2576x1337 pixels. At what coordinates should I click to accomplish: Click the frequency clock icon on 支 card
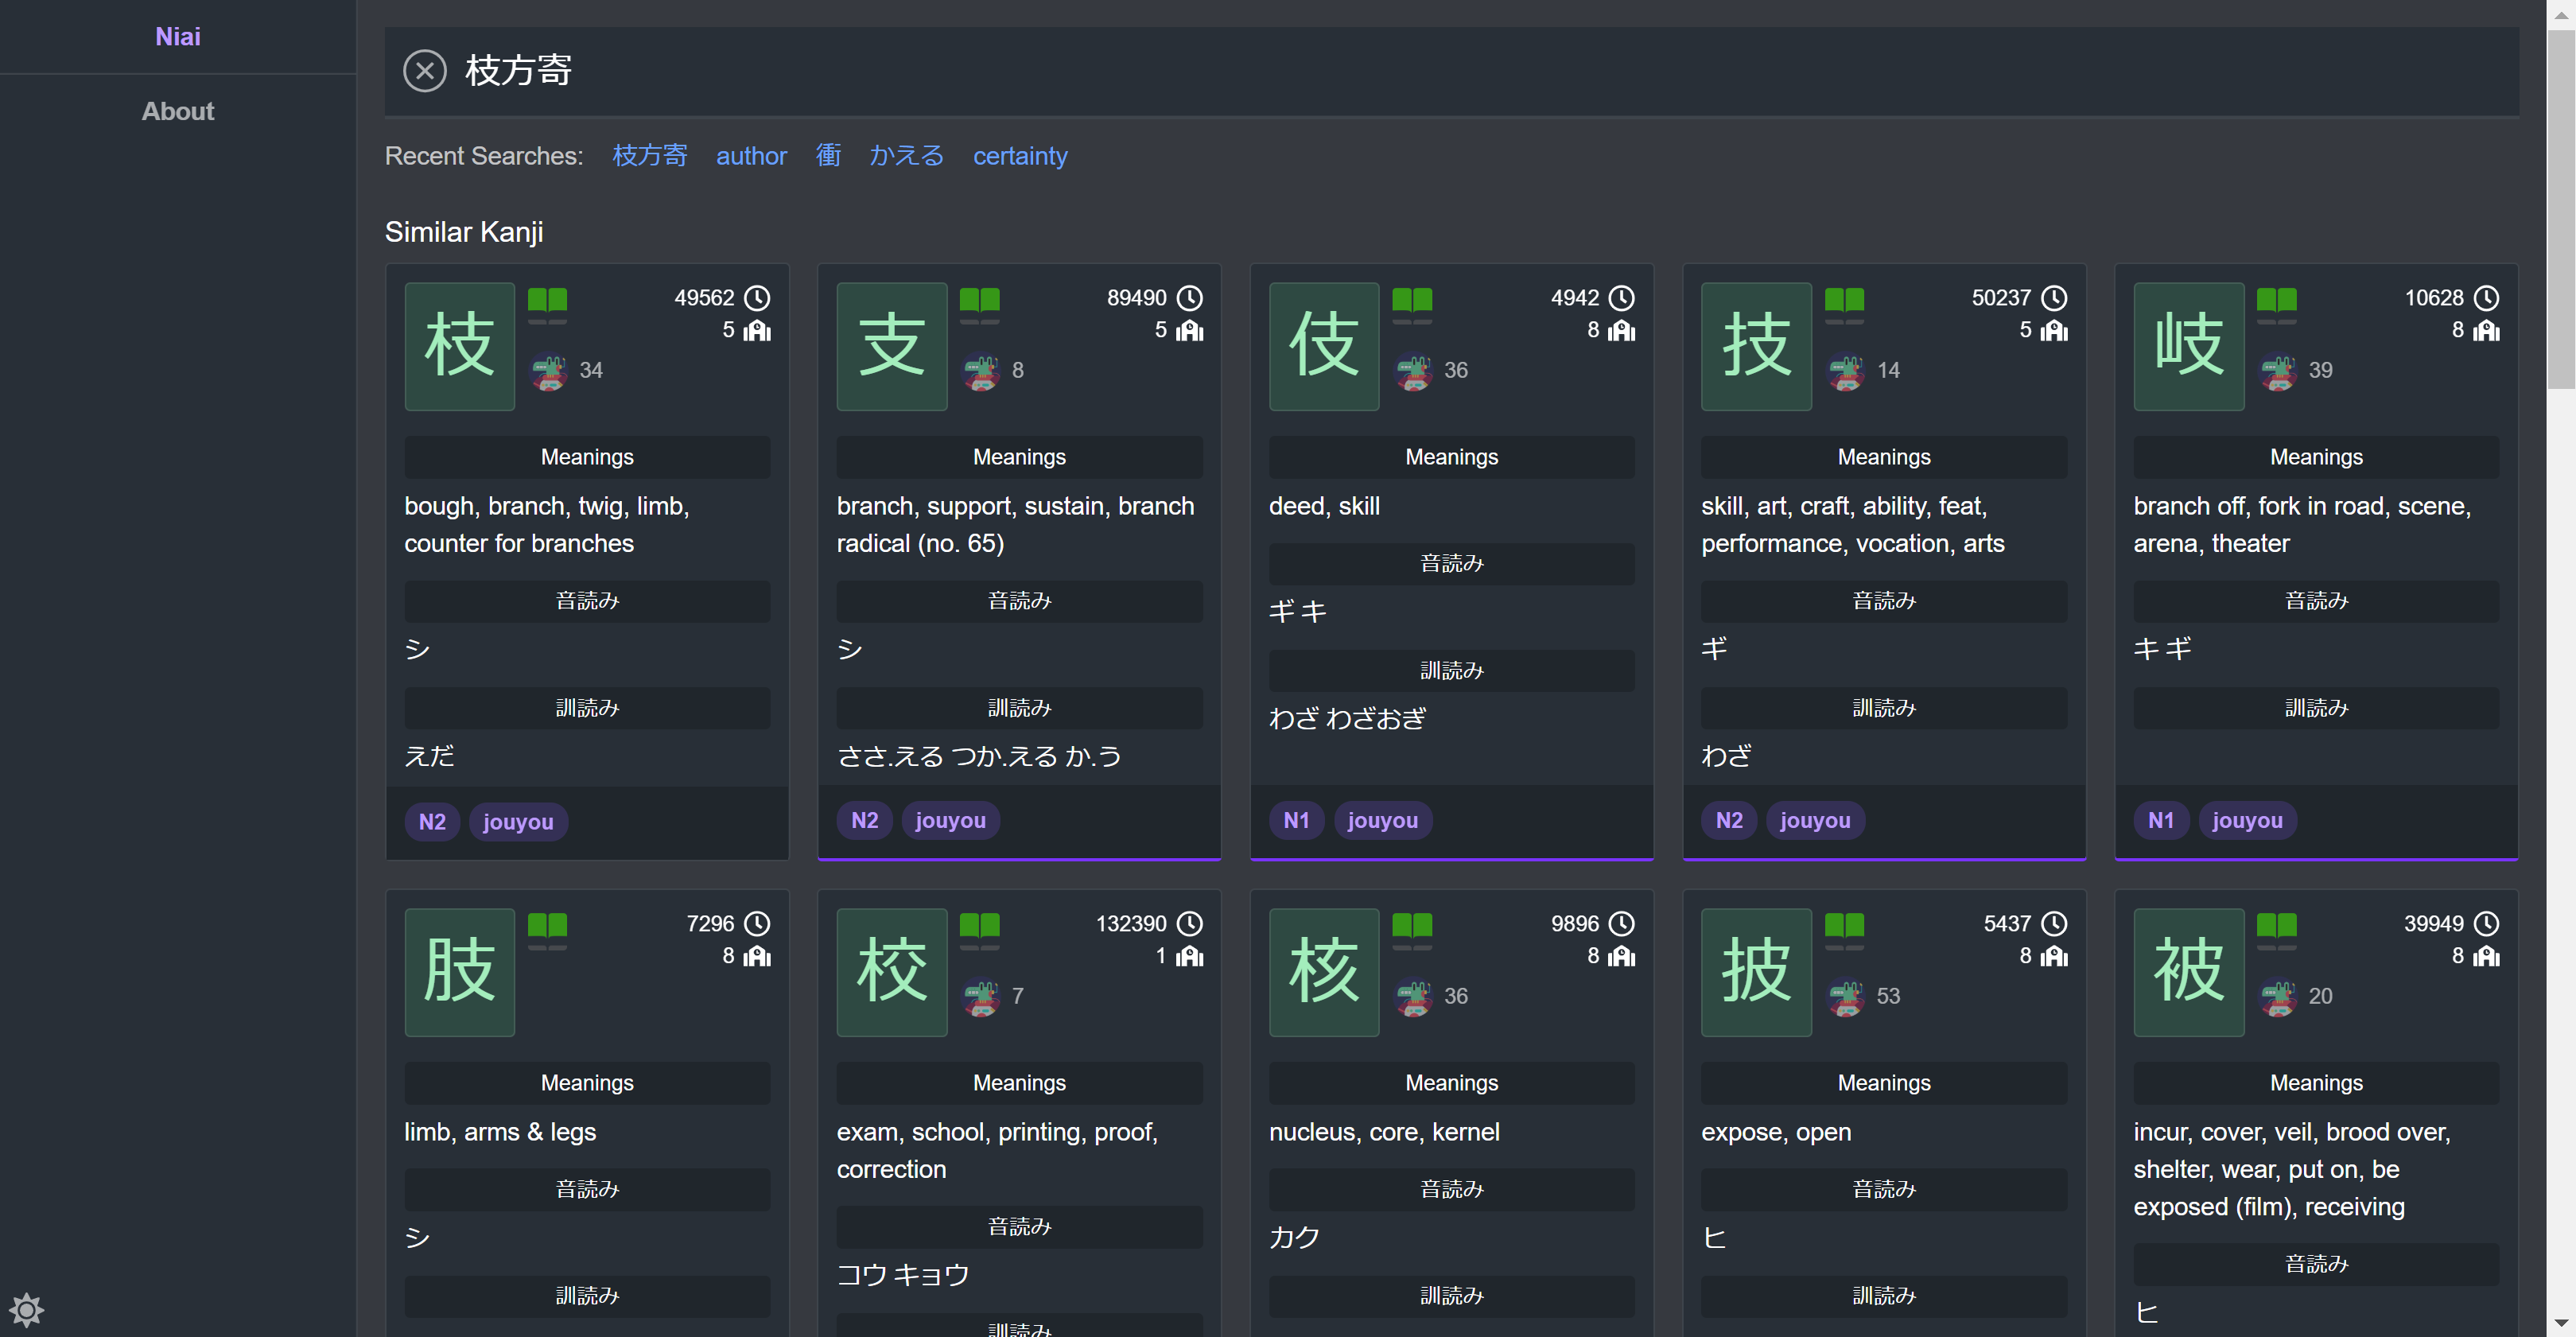click(1189, 298)
